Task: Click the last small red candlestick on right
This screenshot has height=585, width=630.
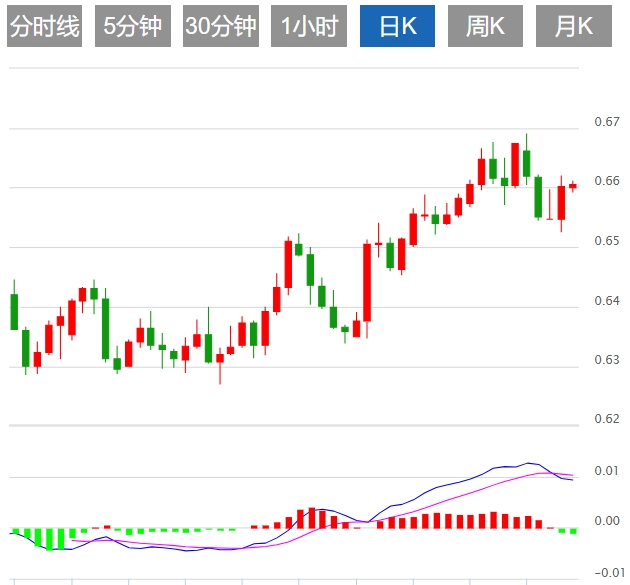Action: click(573, 186)
